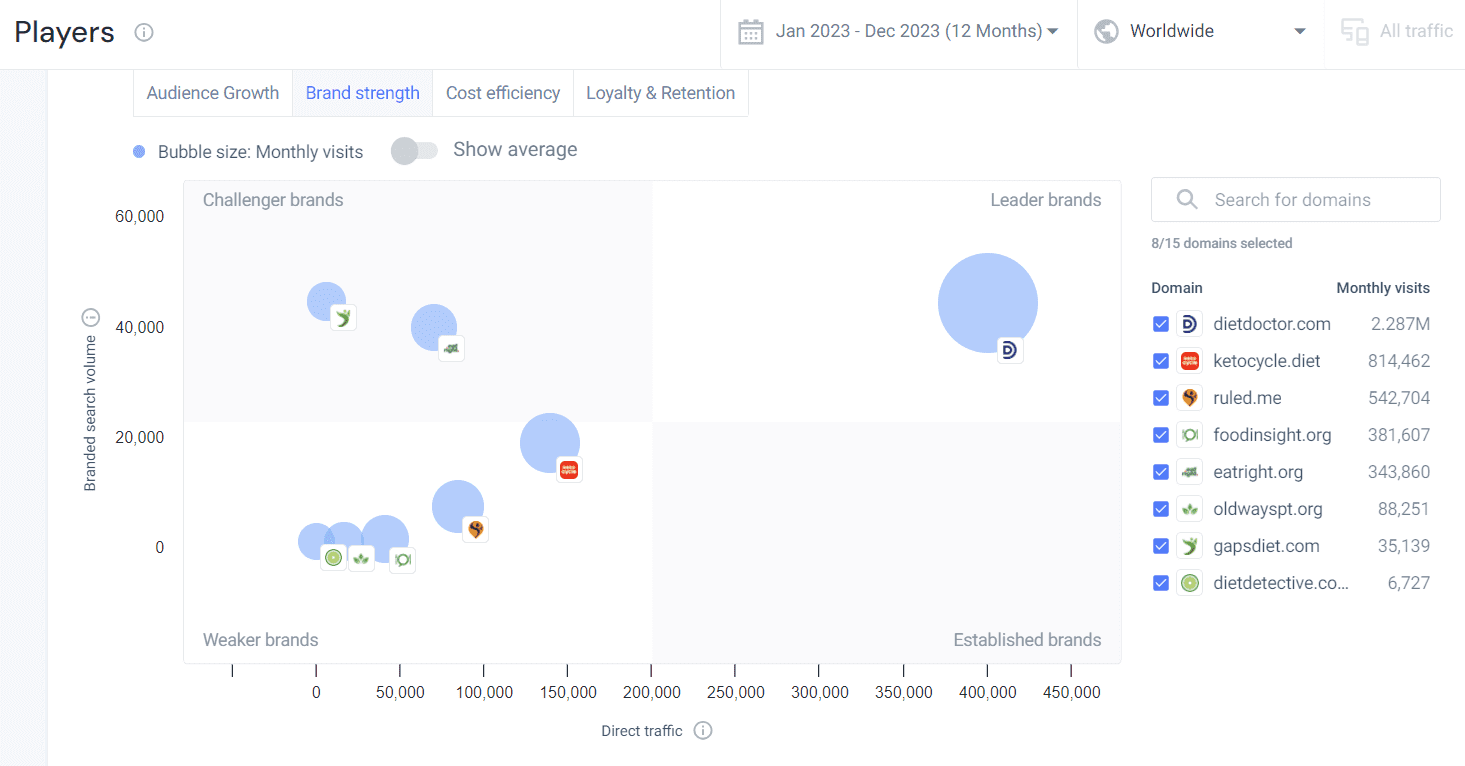Screen dimensions: 1465x766
Task: Click the gapsdiet.com domain name
Action: coord(1266,546)
